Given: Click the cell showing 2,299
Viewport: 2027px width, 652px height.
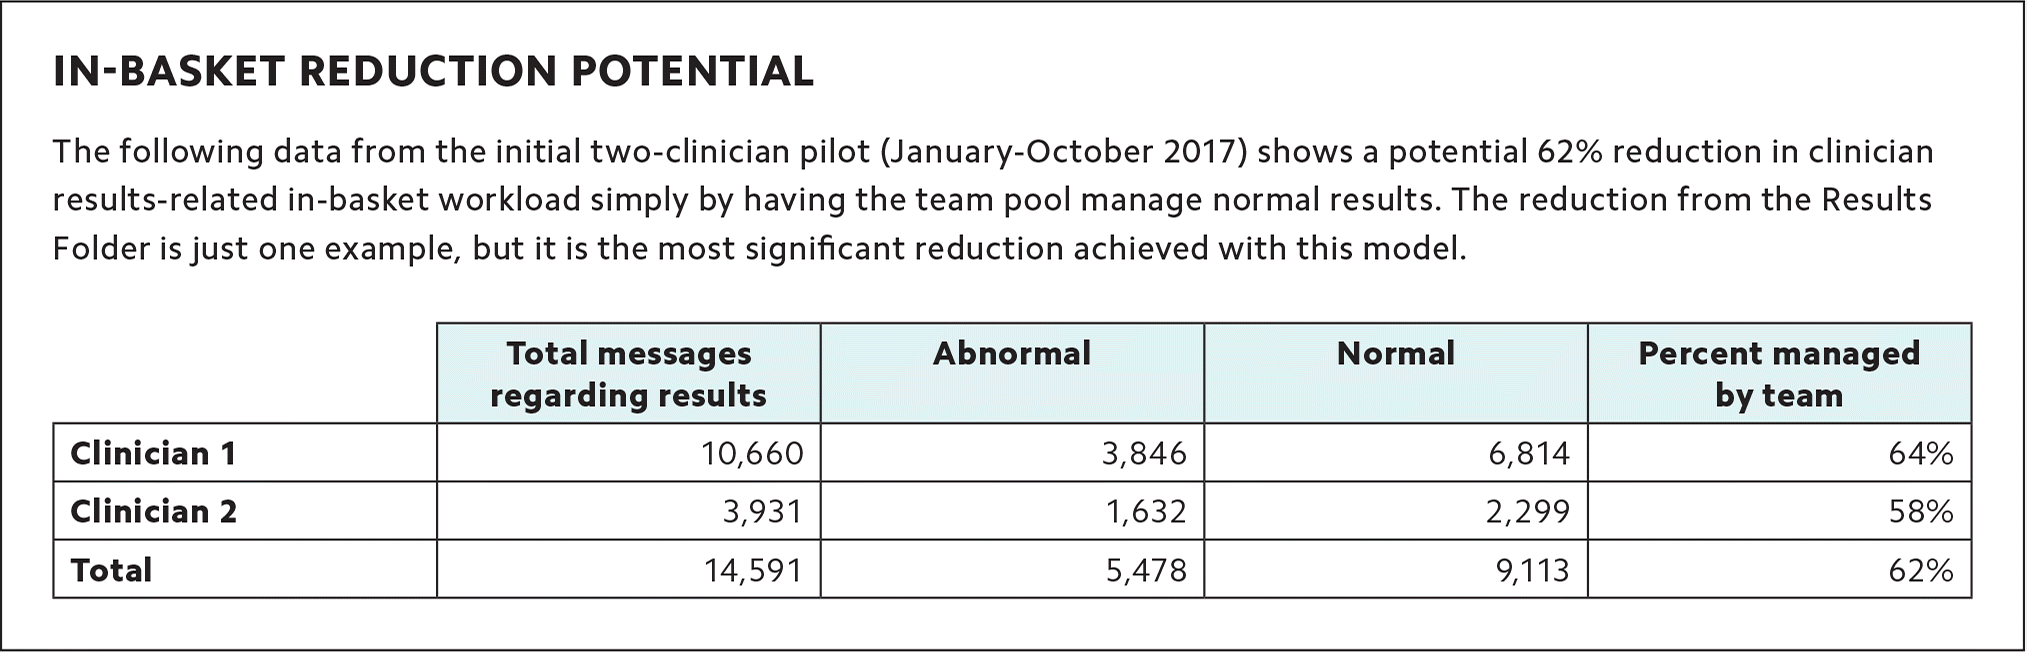Looking at the screenshot, I should point(1529,512).
